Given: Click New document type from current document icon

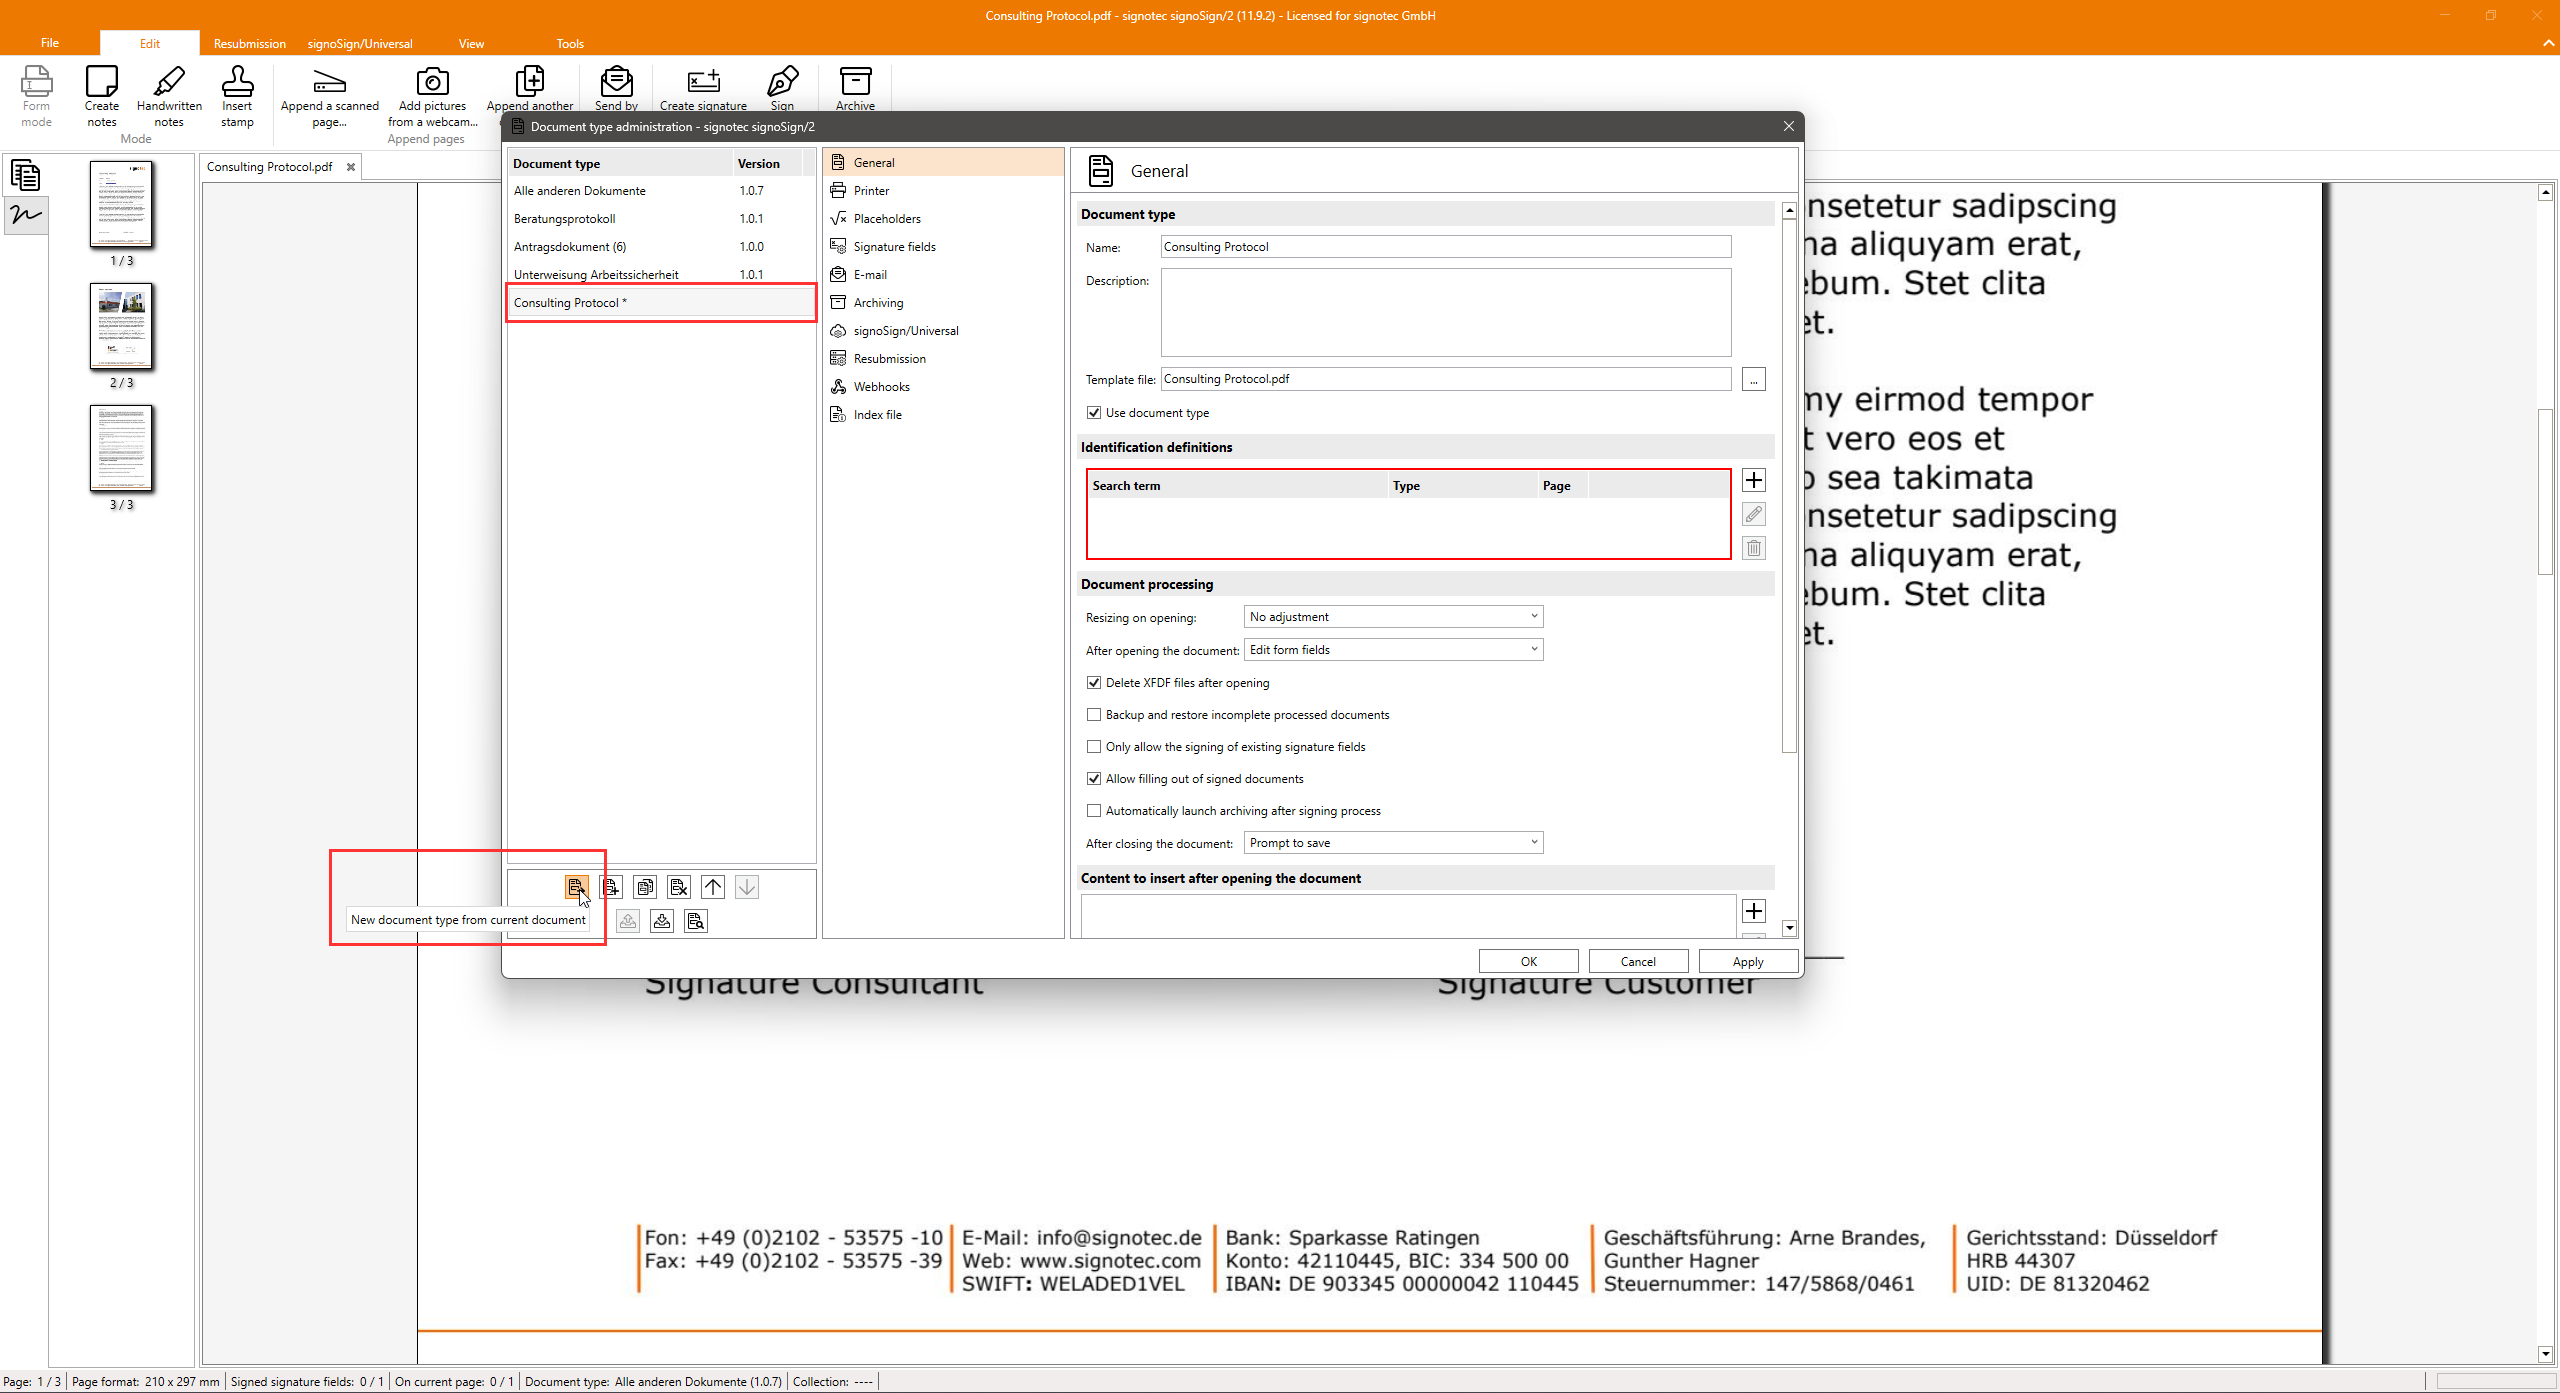Looking at the screenshot, I should [576, 887].
